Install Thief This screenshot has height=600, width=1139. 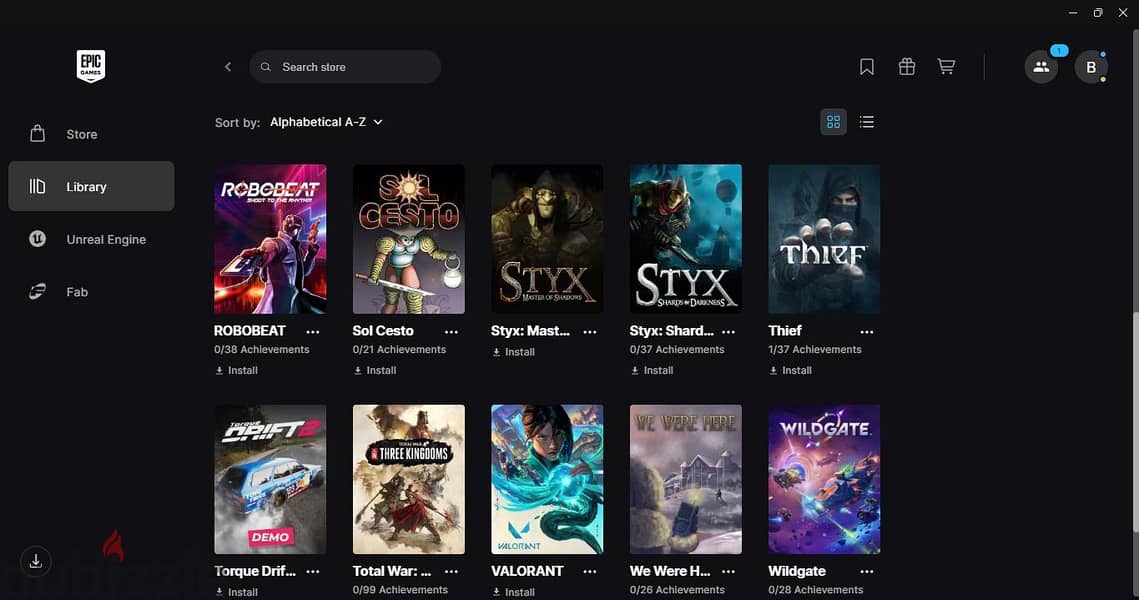(790, 370)
